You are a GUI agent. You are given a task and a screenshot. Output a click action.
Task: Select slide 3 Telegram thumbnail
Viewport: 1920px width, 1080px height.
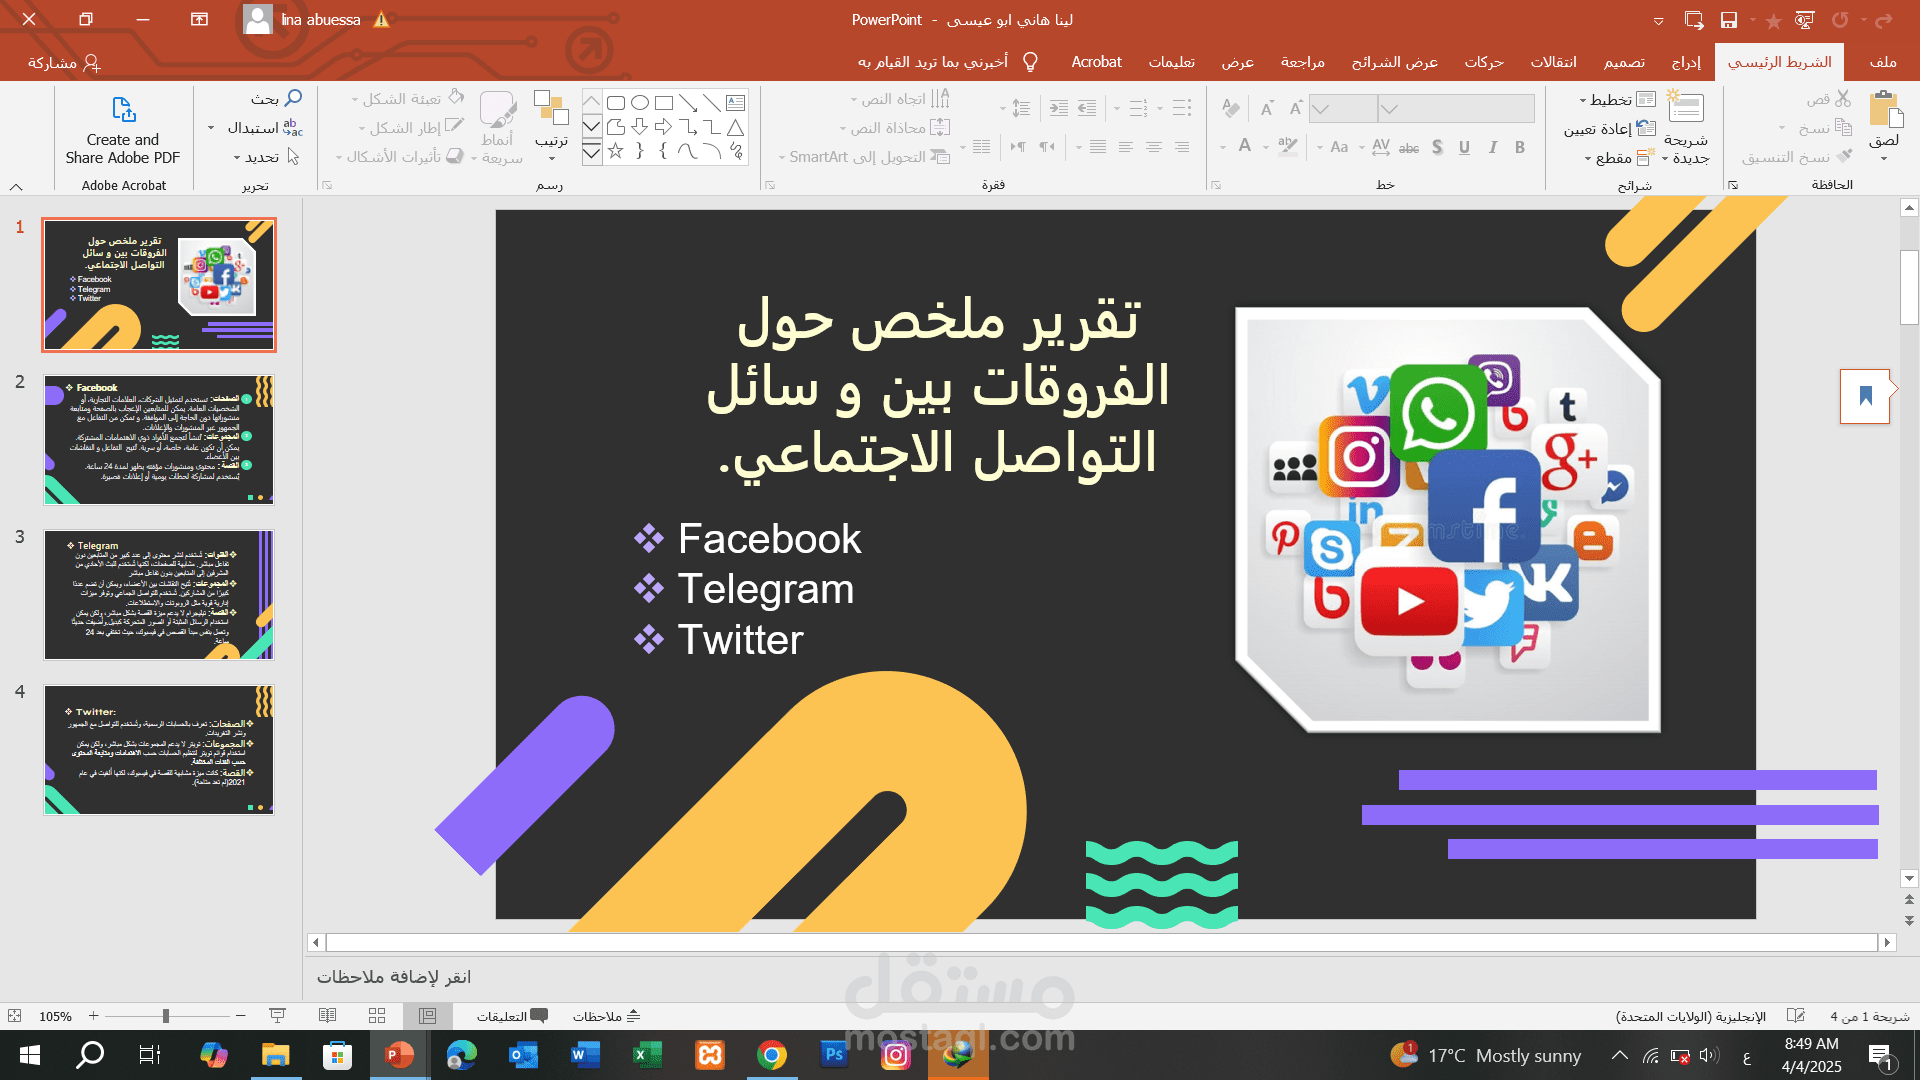point(159,595)
